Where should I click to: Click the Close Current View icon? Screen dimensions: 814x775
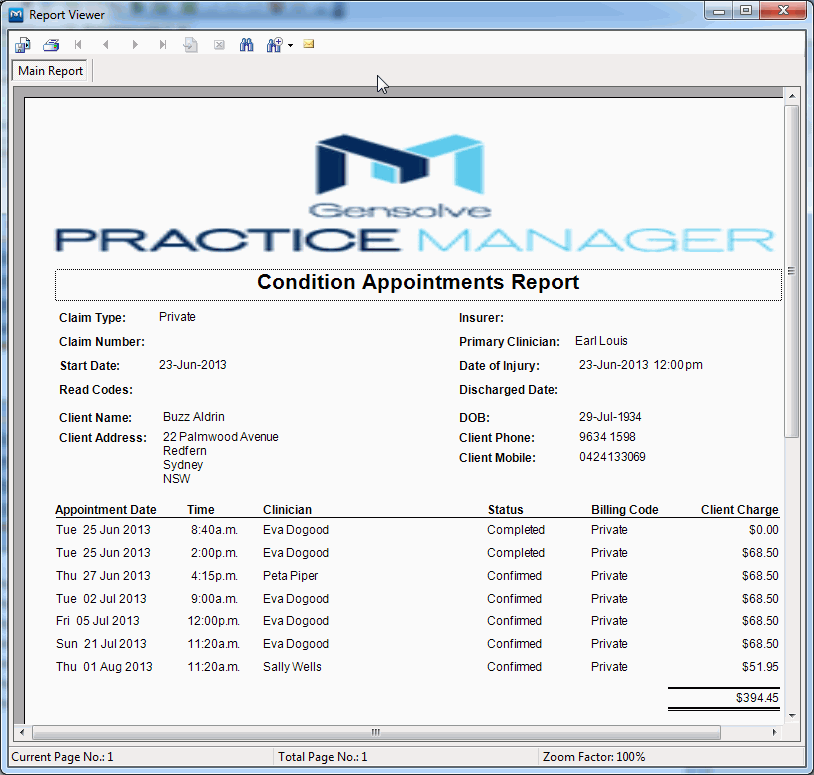tap(218, 44)
